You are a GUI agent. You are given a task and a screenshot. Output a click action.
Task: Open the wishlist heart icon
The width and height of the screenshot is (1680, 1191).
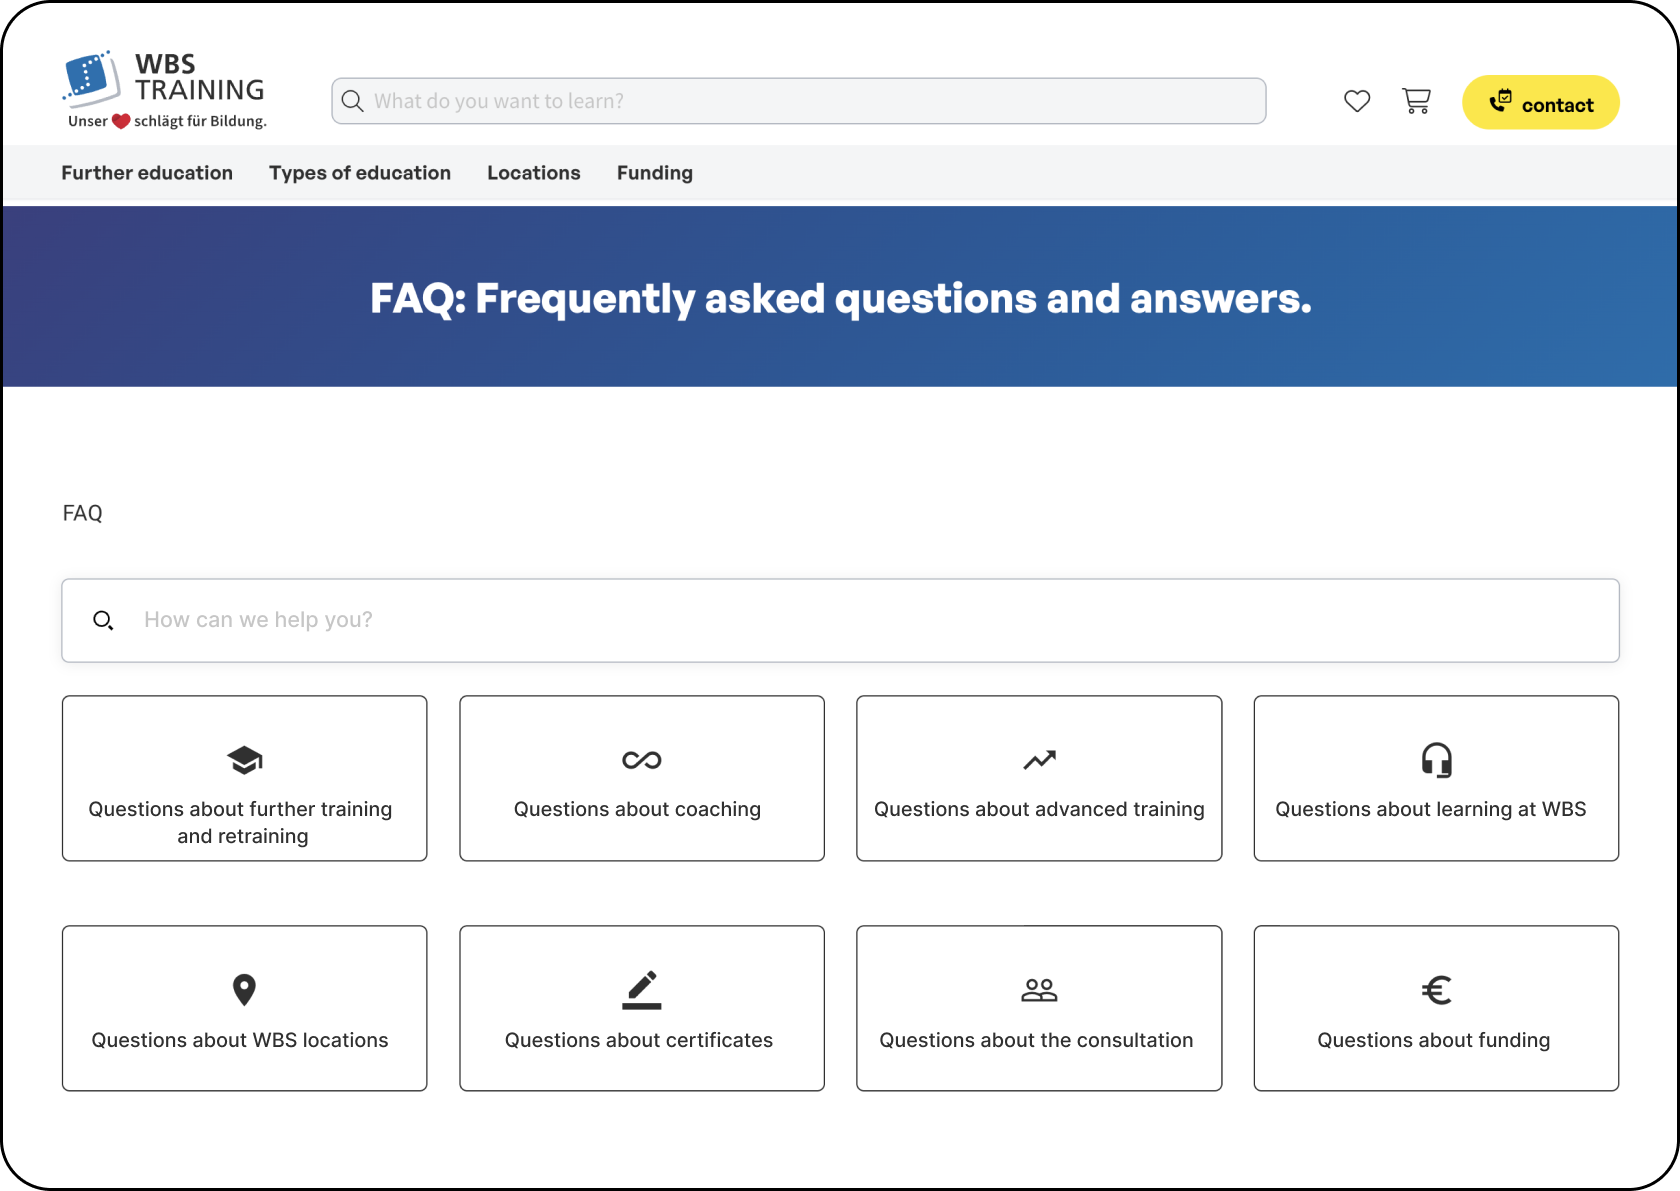pos(1357,101)
